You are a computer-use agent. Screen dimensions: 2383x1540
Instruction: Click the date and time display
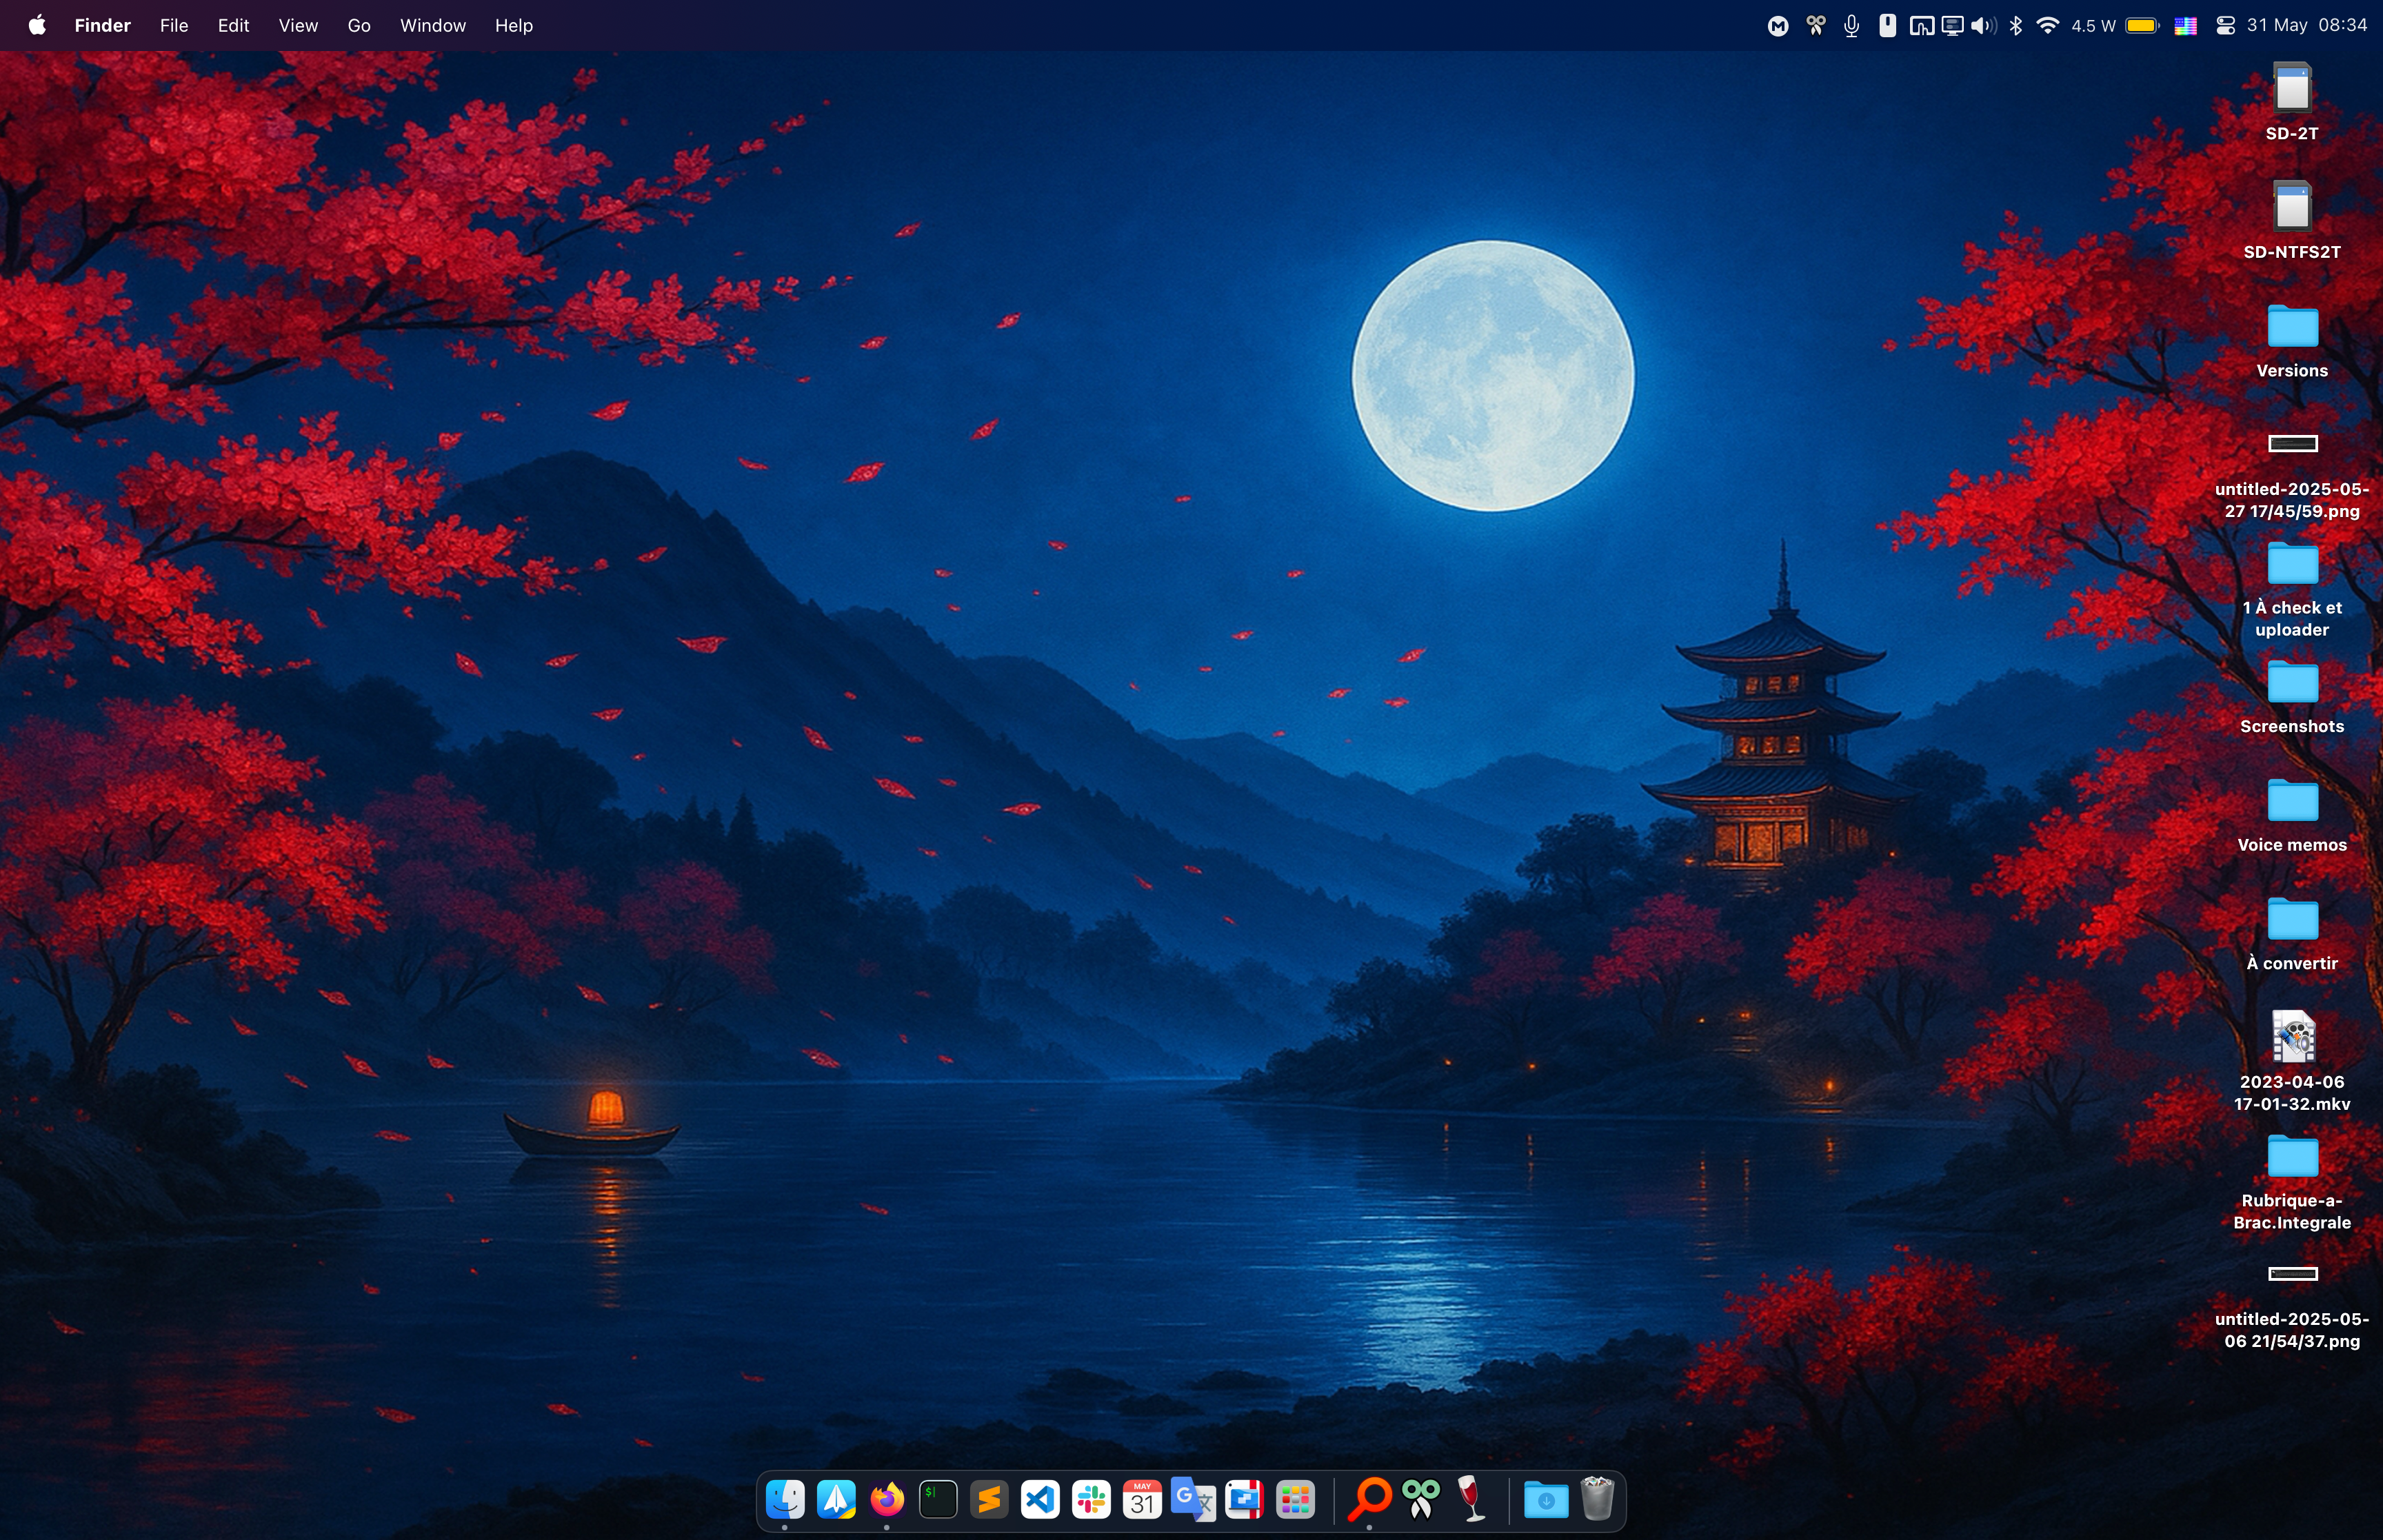2306,26
